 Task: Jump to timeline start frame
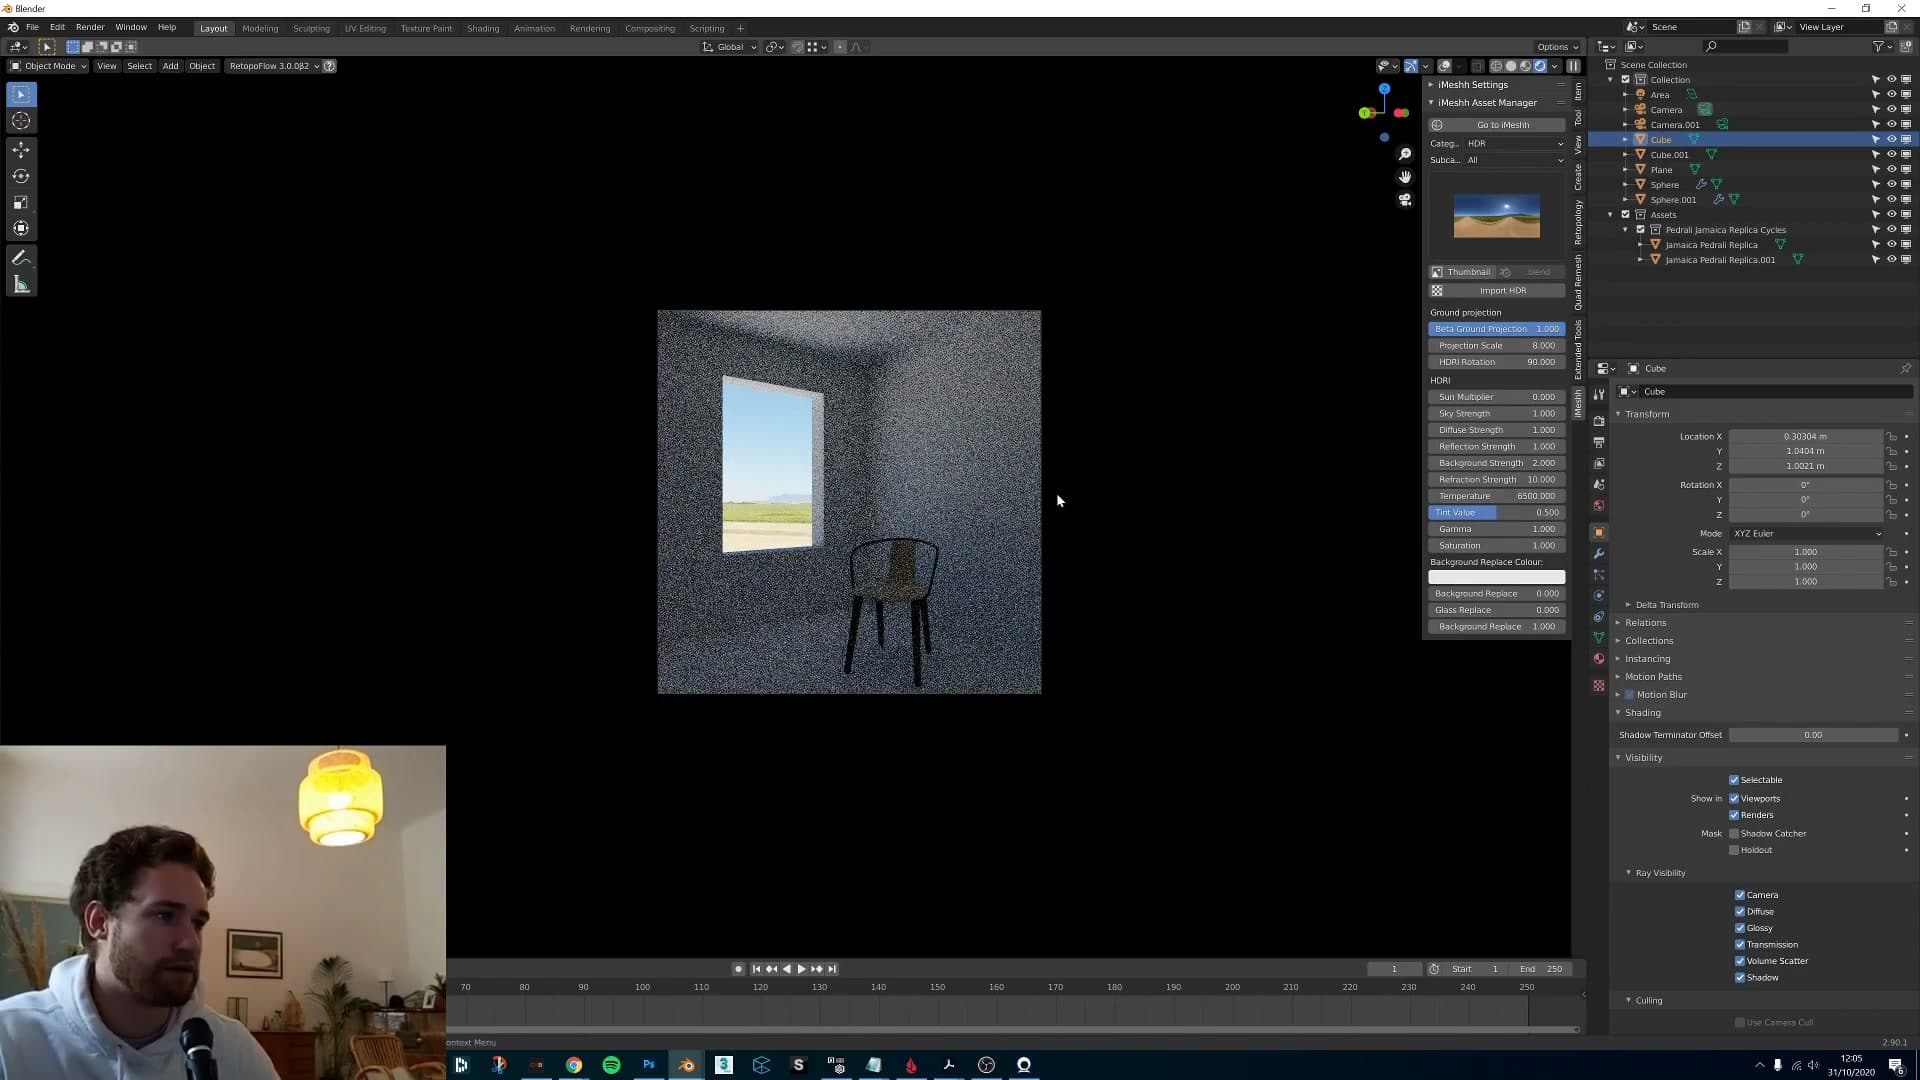756,969
